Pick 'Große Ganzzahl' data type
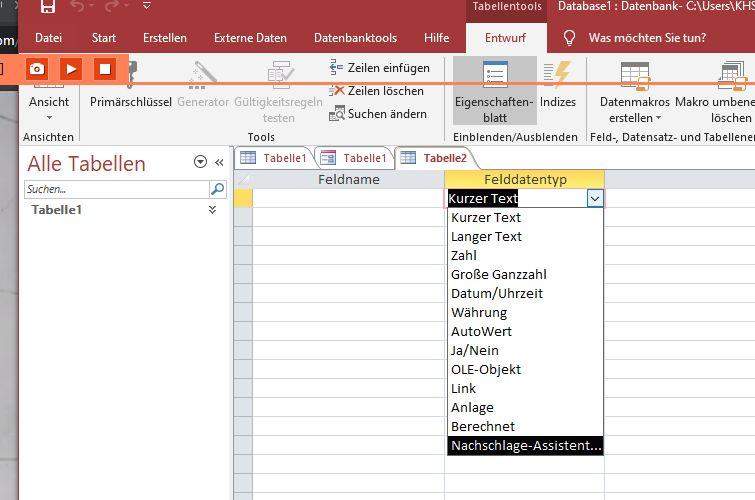 tap(525, 275)
